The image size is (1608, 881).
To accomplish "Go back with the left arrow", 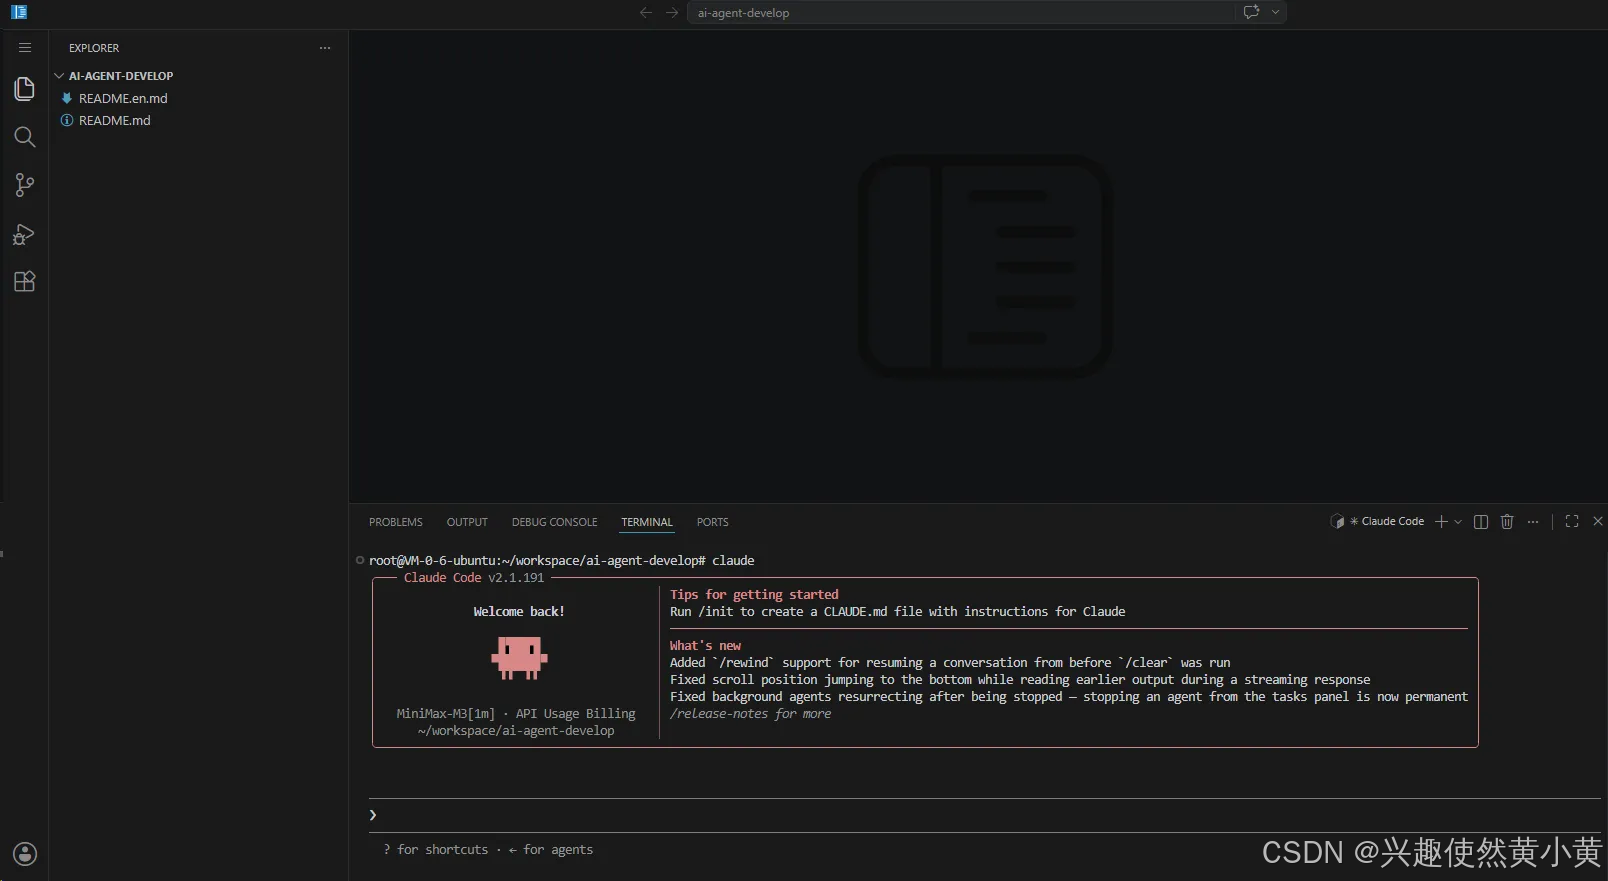I will coord(646,13).
